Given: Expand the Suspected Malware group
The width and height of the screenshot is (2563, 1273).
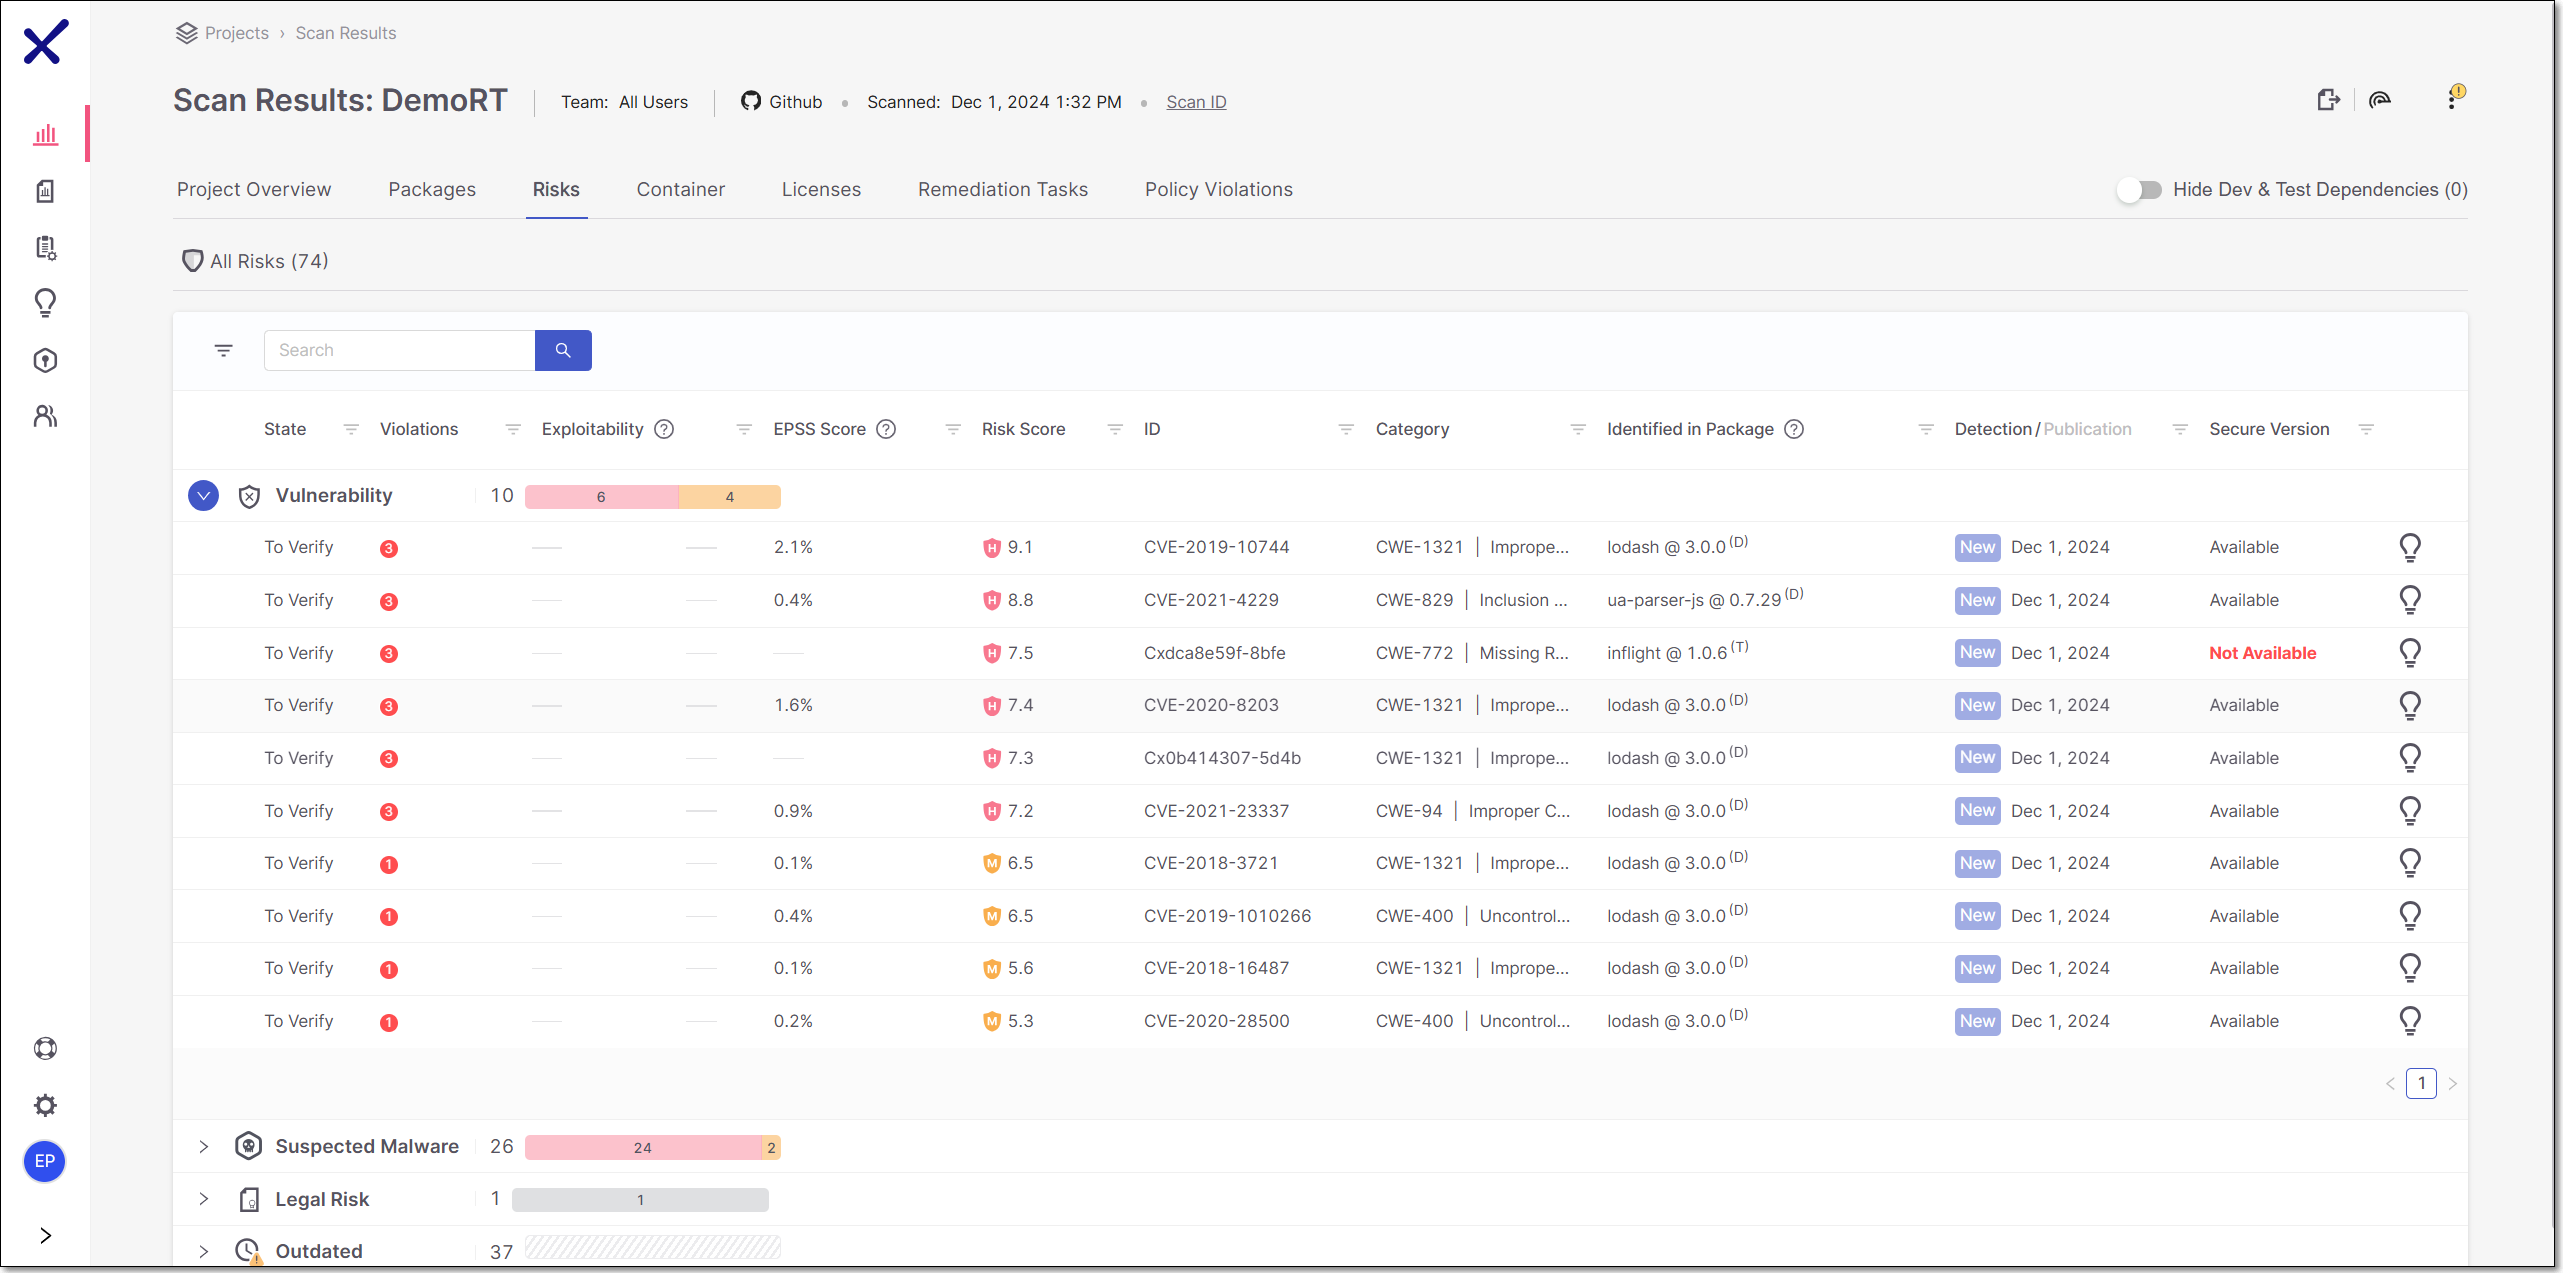Looking at the screenshot, I should pos(204,1147).
